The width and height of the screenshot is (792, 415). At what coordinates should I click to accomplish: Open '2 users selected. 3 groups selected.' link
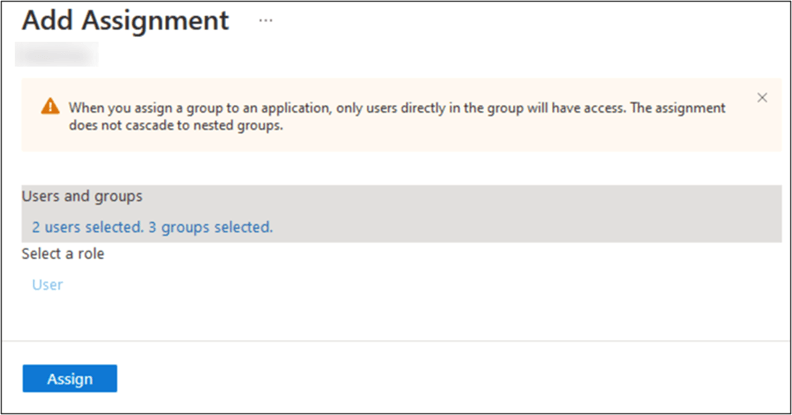152,227
